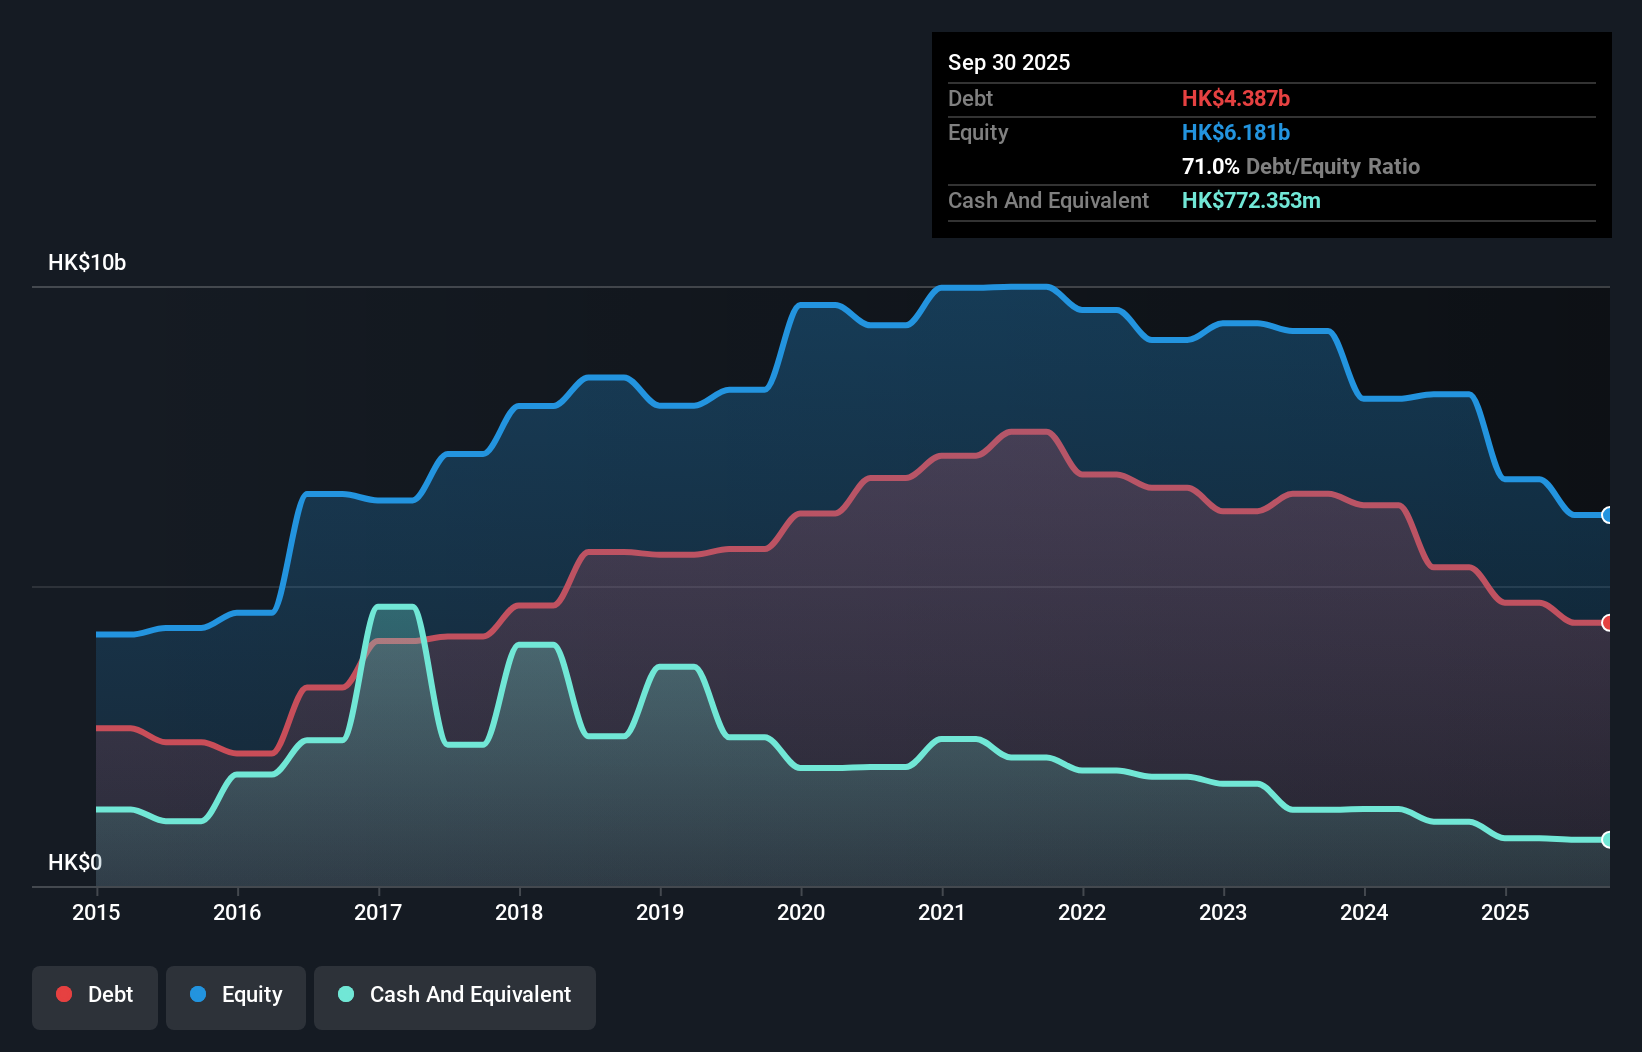
Task: Expand the Sep 30 2025 tooltip header
Action: [x=1009, y=62]
